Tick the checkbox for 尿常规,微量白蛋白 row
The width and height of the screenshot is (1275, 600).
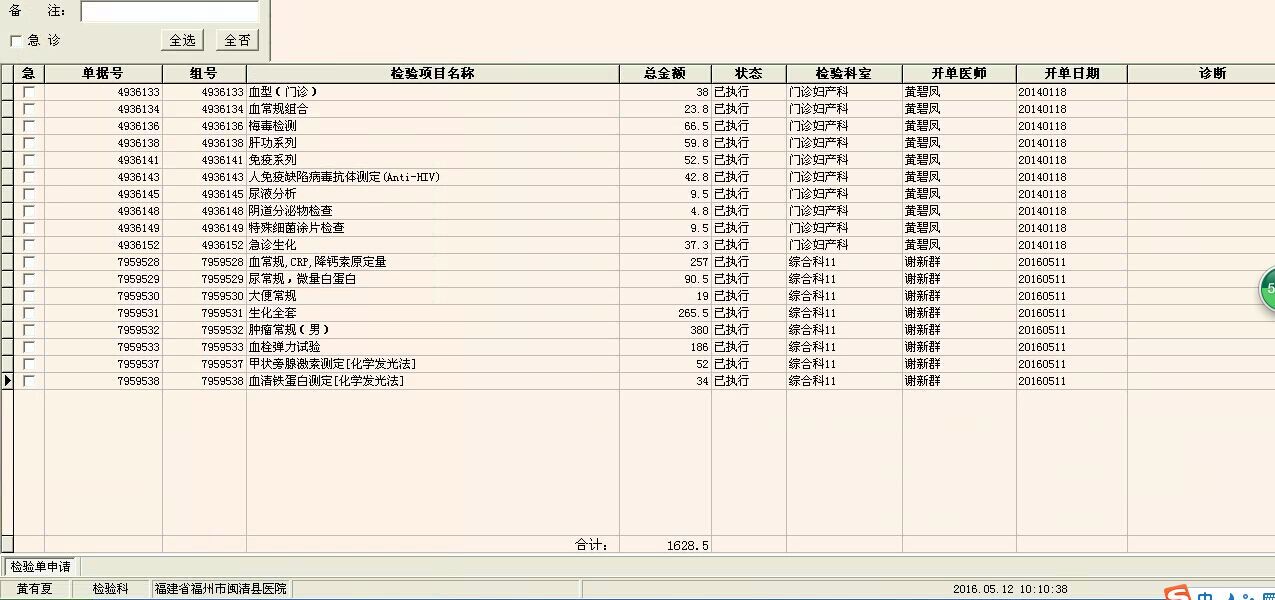(x=29, y=279)
